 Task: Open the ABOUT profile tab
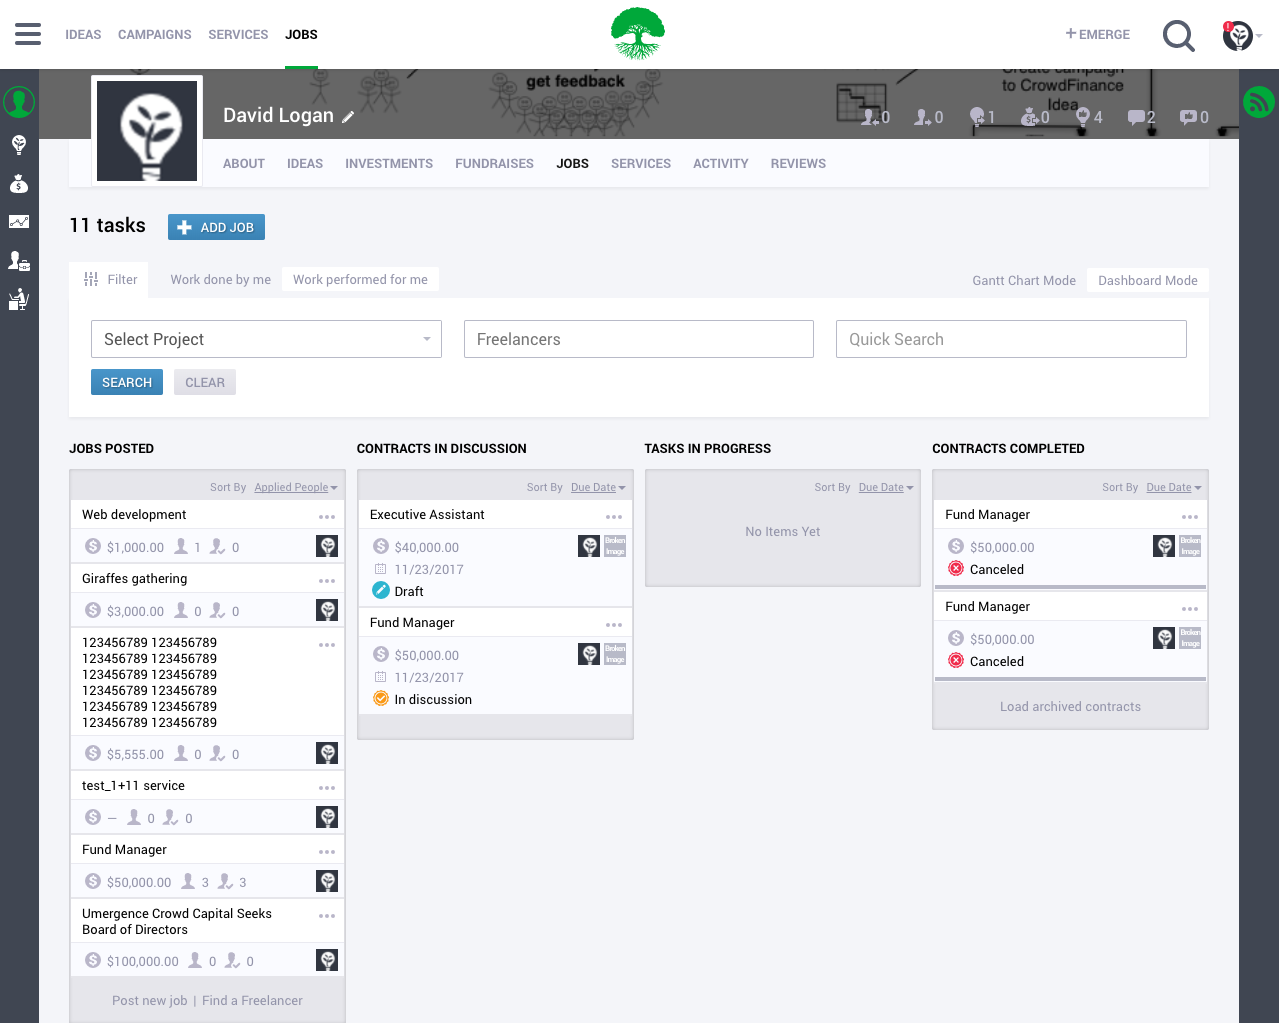(x=244, y=164)
